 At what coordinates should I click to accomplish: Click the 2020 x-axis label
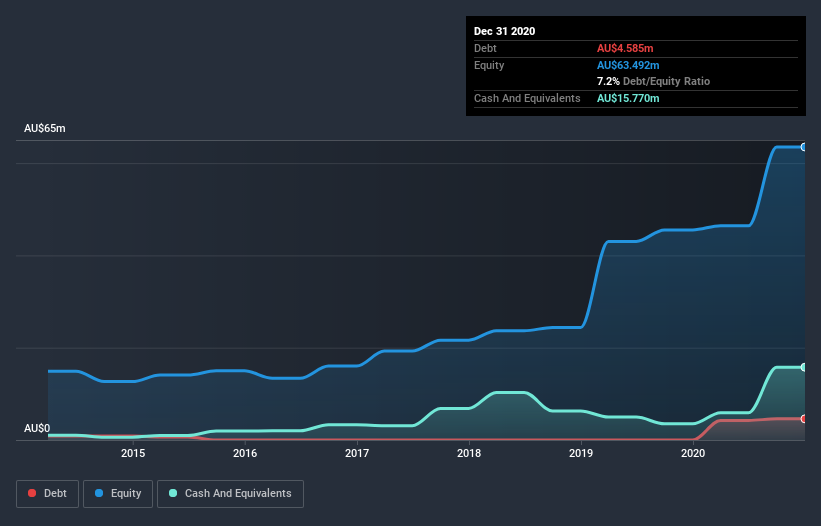coord(693,453)
